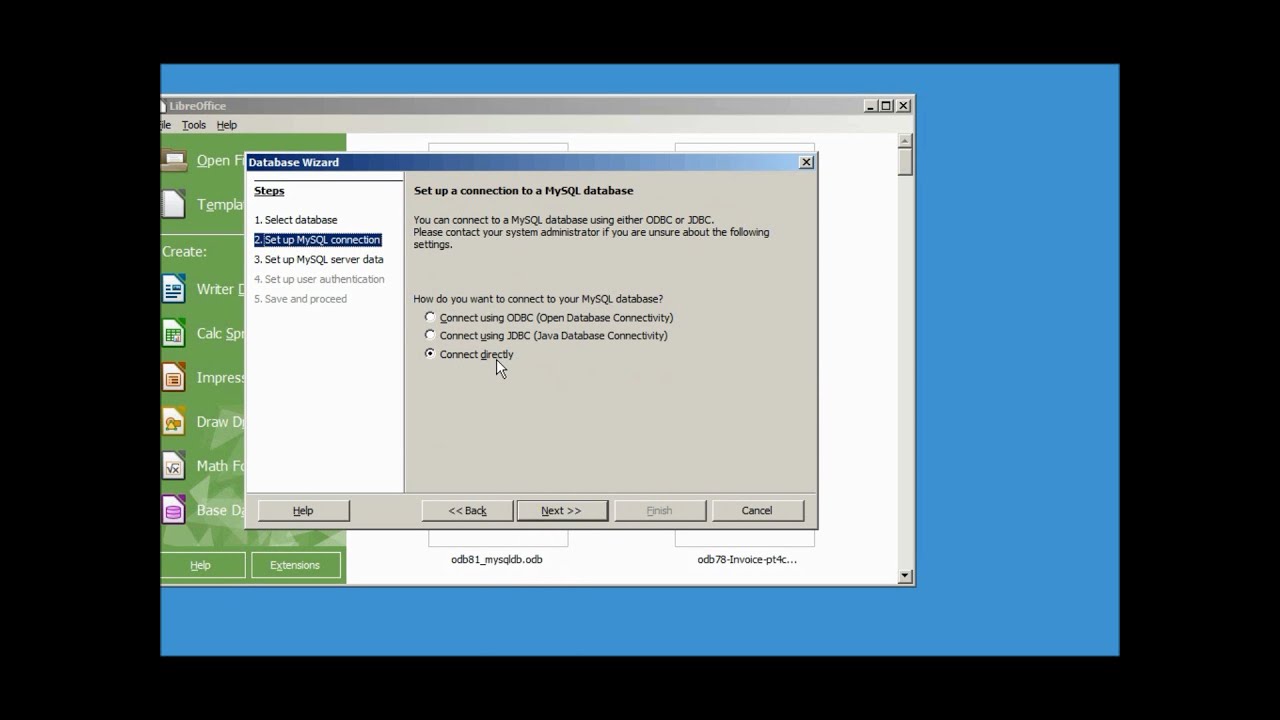Viewport: 1280px width, 720px height.
Task: Click the Next >> button
Action: tap(562, 510)
